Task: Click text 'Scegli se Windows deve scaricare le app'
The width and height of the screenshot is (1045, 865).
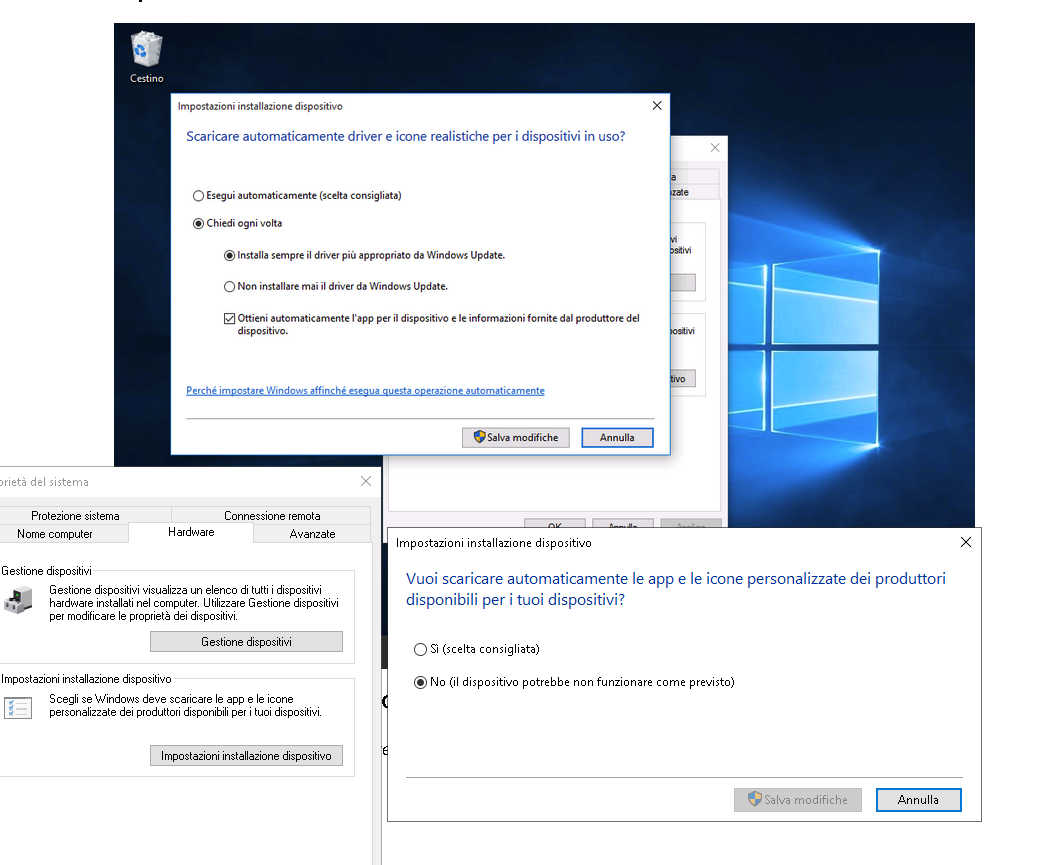Action: 186,705
